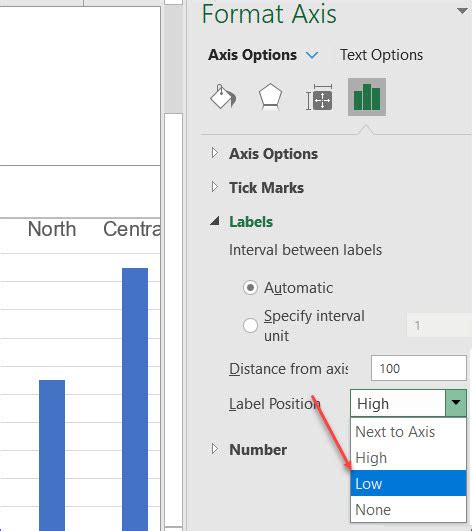The image size is (472, 531).
Task: Open the Fill & Line paint bucket icon
Action: coord(223,97)
